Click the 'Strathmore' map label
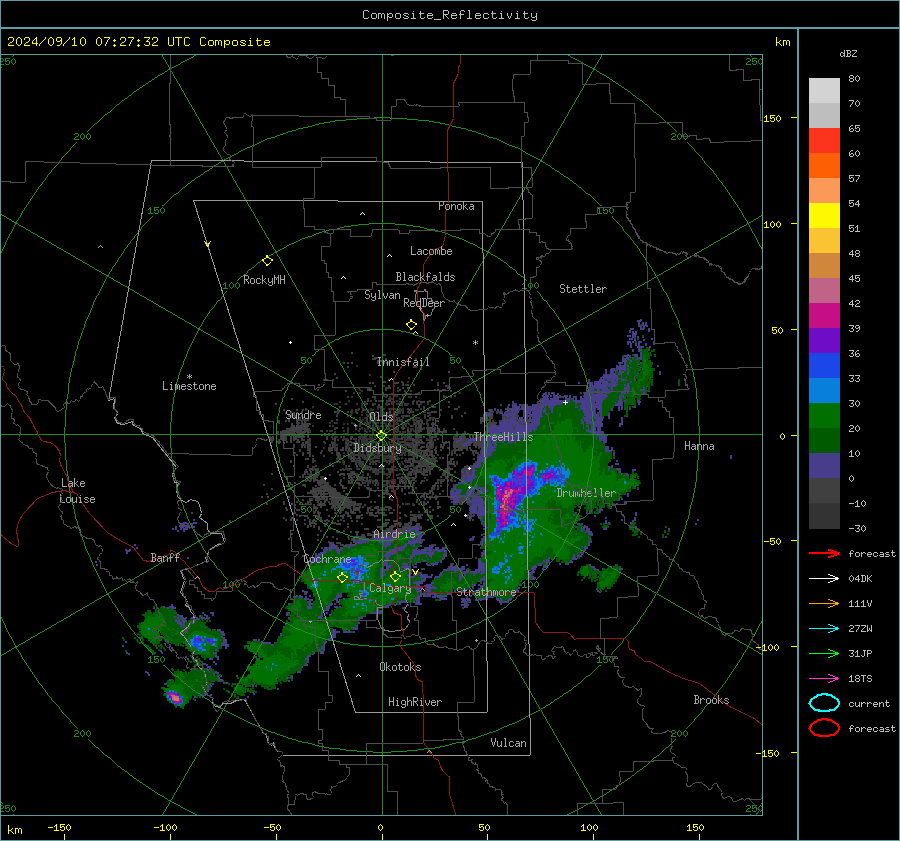 coord(487,592)
